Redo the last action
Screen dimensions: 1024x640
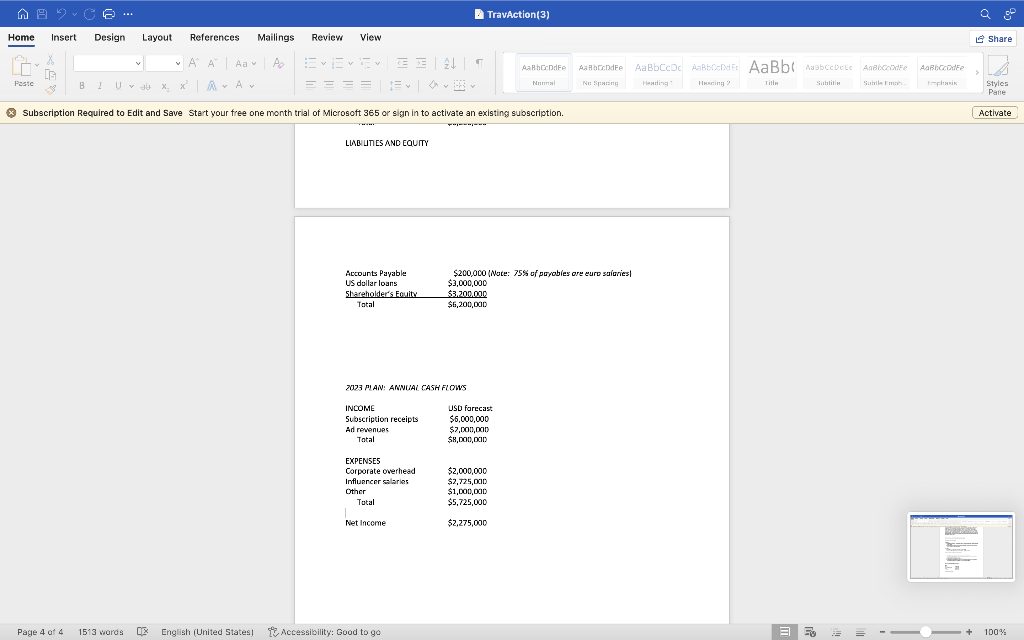click(89, 14)
